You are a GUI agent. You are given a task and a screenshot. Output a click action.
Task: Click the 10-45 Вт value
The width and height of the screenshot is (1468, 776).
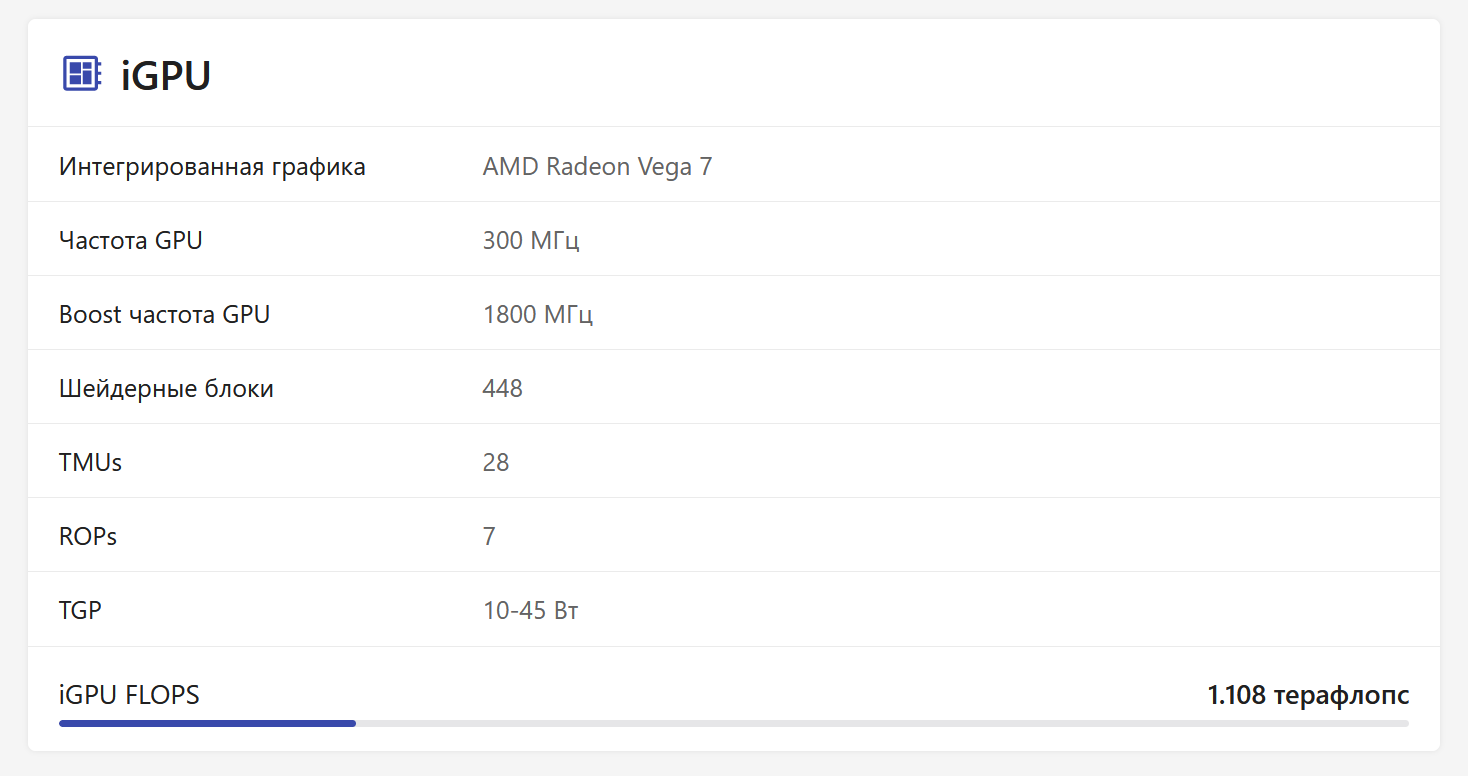pos(530,610)
